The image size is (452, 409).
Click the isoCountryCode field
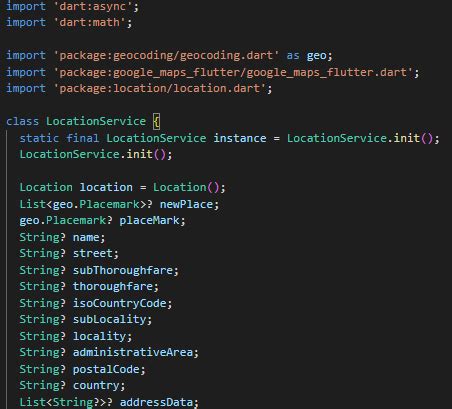(x=119, y=303)
